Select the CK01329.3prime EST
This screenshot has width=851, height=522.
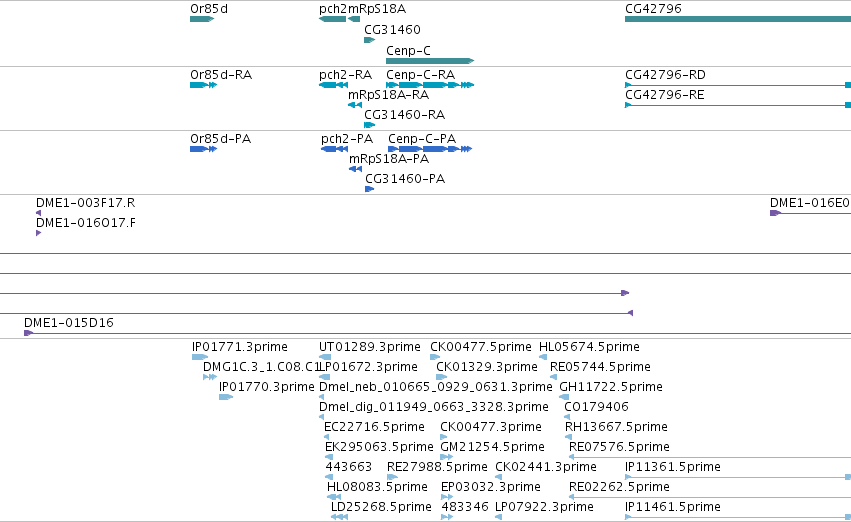(442, 377)
